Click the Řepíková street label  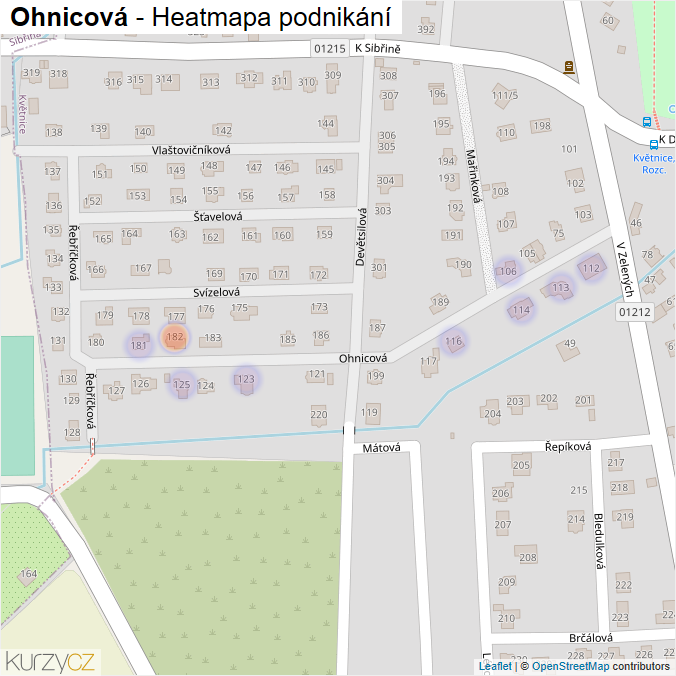click(568, 447)
